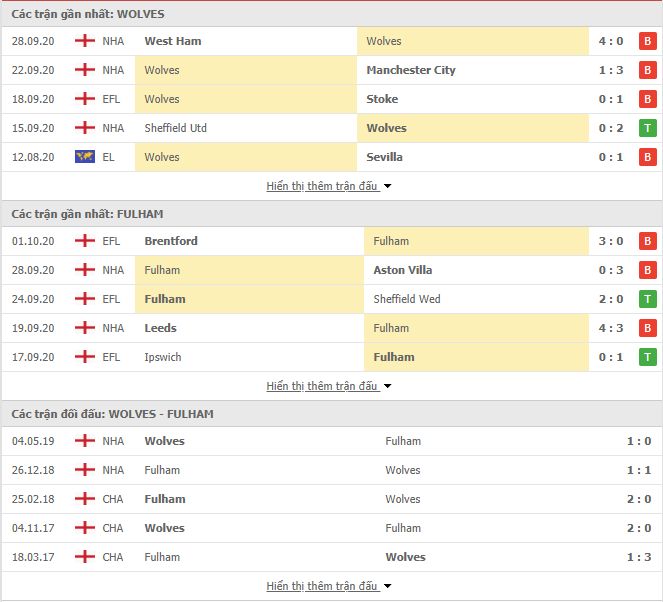Click the red B badge for West Ham match

[647, 41]
